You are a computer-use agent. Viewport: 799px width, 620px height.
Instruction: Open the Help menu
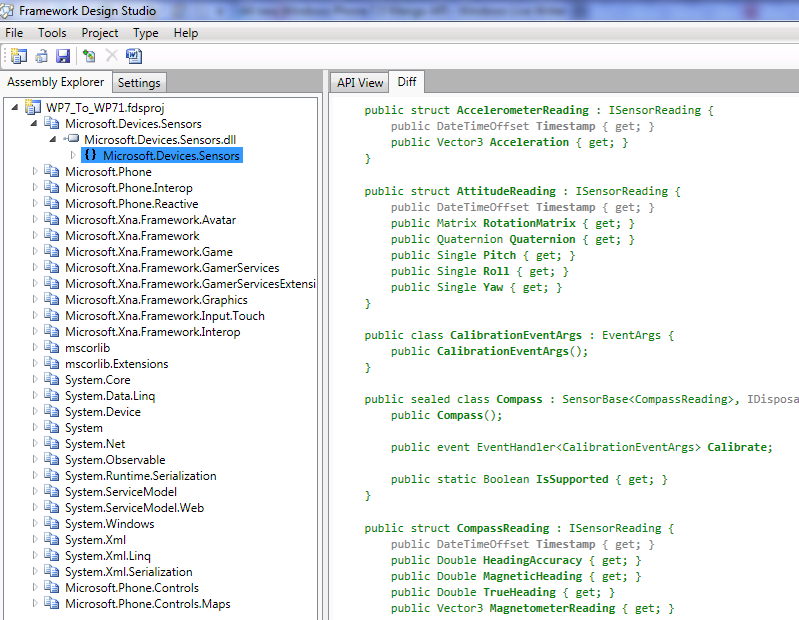186,33
